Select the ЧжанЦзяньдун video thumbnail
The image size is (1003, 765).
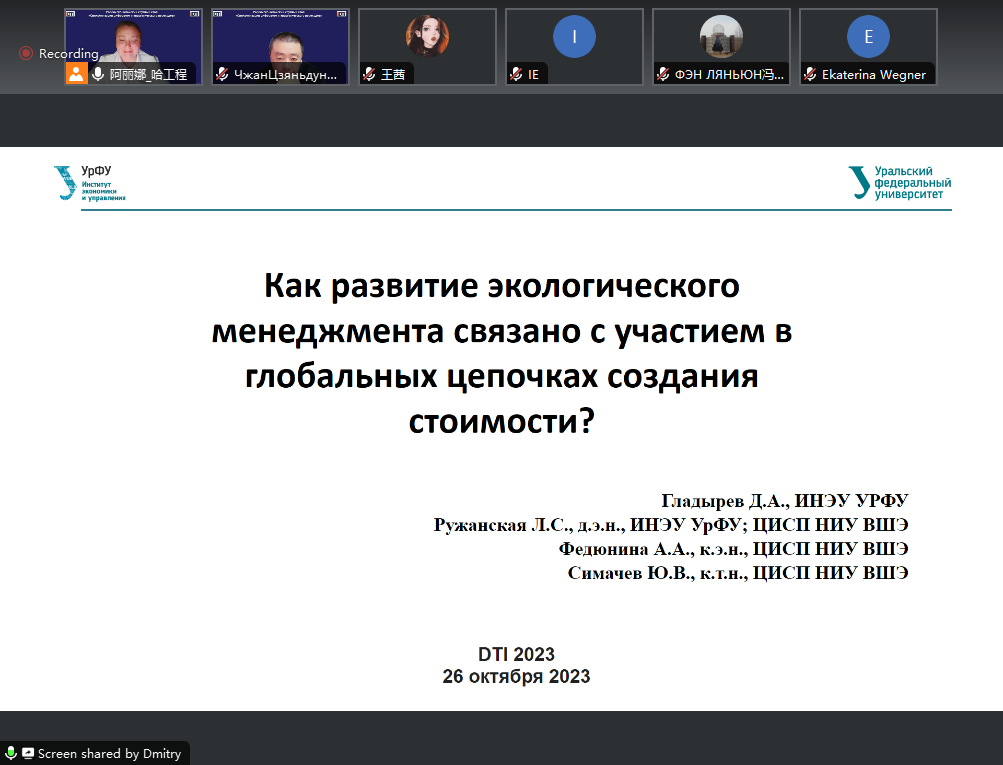click(x=280, y=38)
